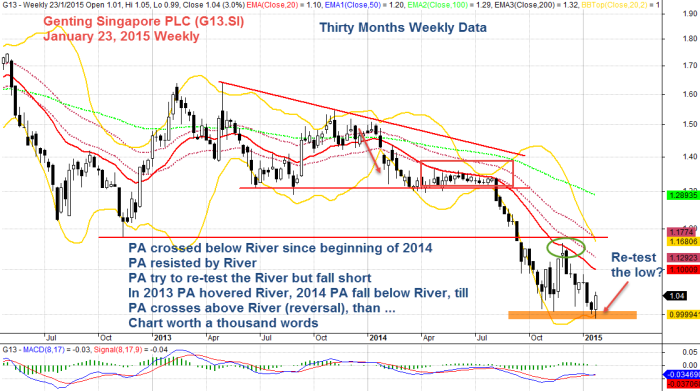The height and width of the screenshot is (391, 700).
Task: Click the red -0.03706 signal value tag
Action: tap(683, 384)
